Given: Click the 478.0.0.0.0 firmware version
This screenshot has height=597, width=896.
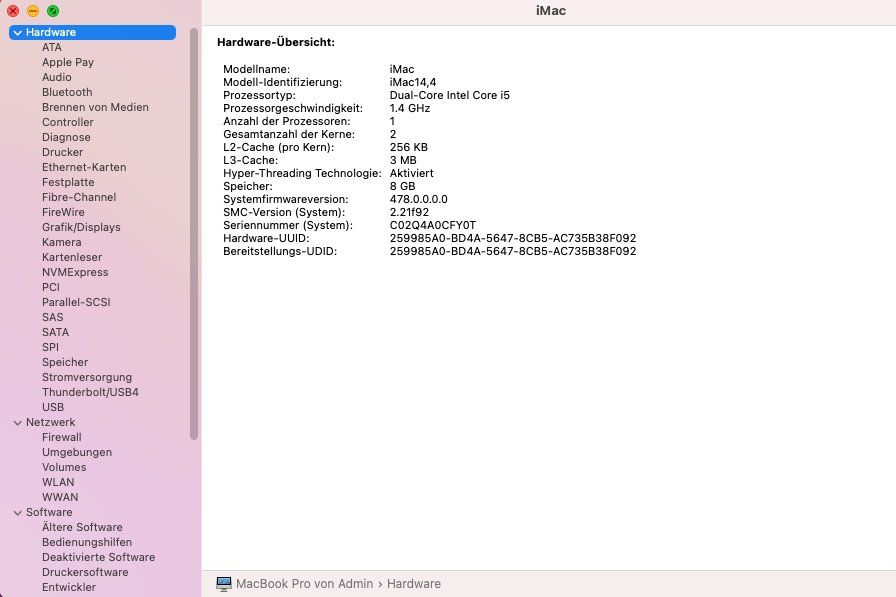Looking at the screenshot, I should pos(418,199).
